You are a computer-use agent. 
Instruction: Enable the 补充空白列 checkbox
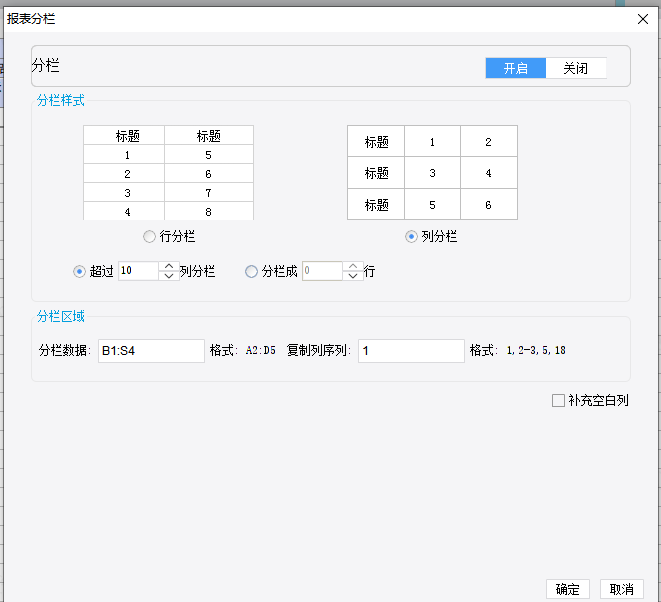[x=558, y=401]
